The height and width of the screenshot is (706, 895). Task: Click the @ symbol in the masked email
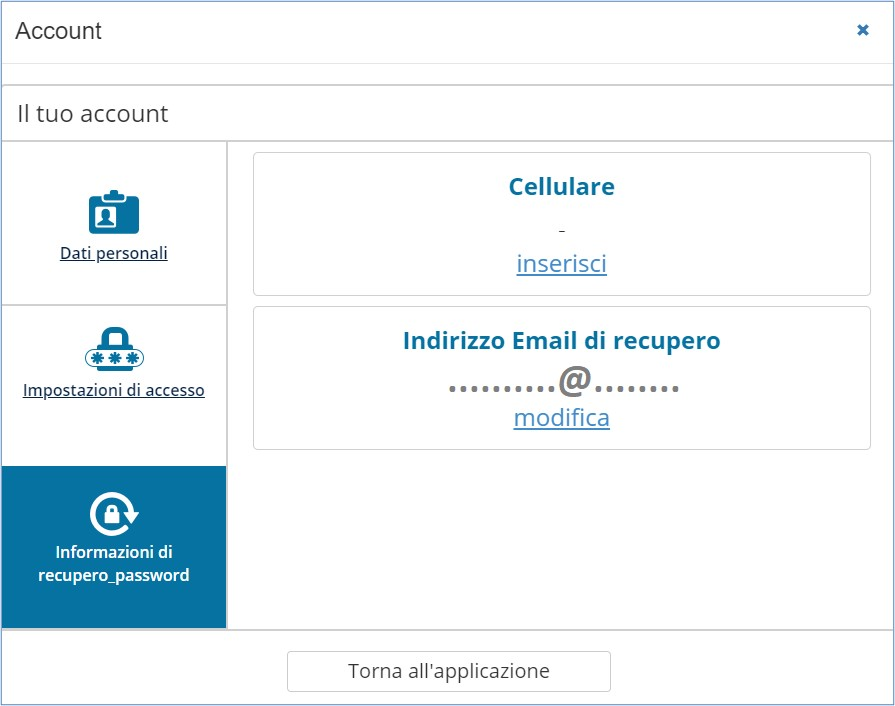pyautogui.click(x=575, y=382)
